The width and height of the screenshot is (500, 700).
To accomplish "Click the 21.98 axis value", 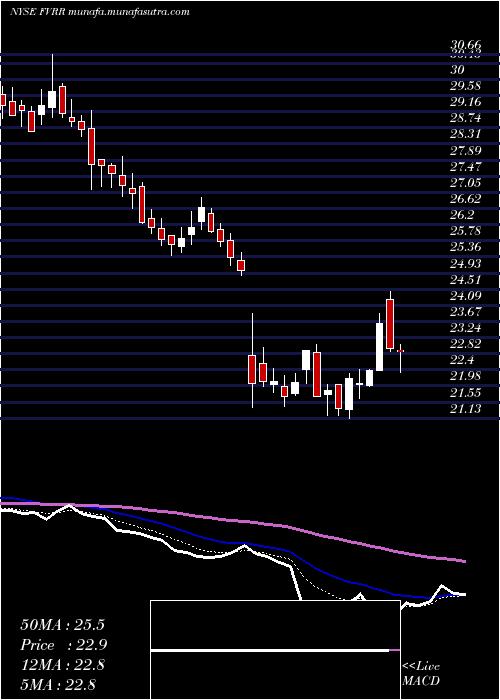I will (x=466, y=376).
